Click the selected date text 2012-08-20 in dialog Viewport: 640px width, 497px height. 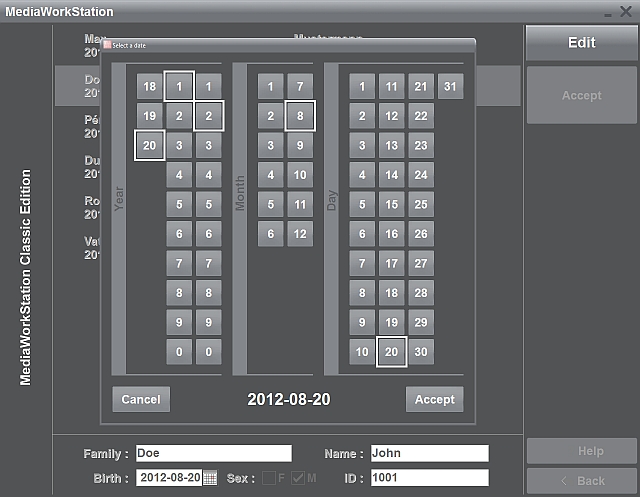coord(289,399)
